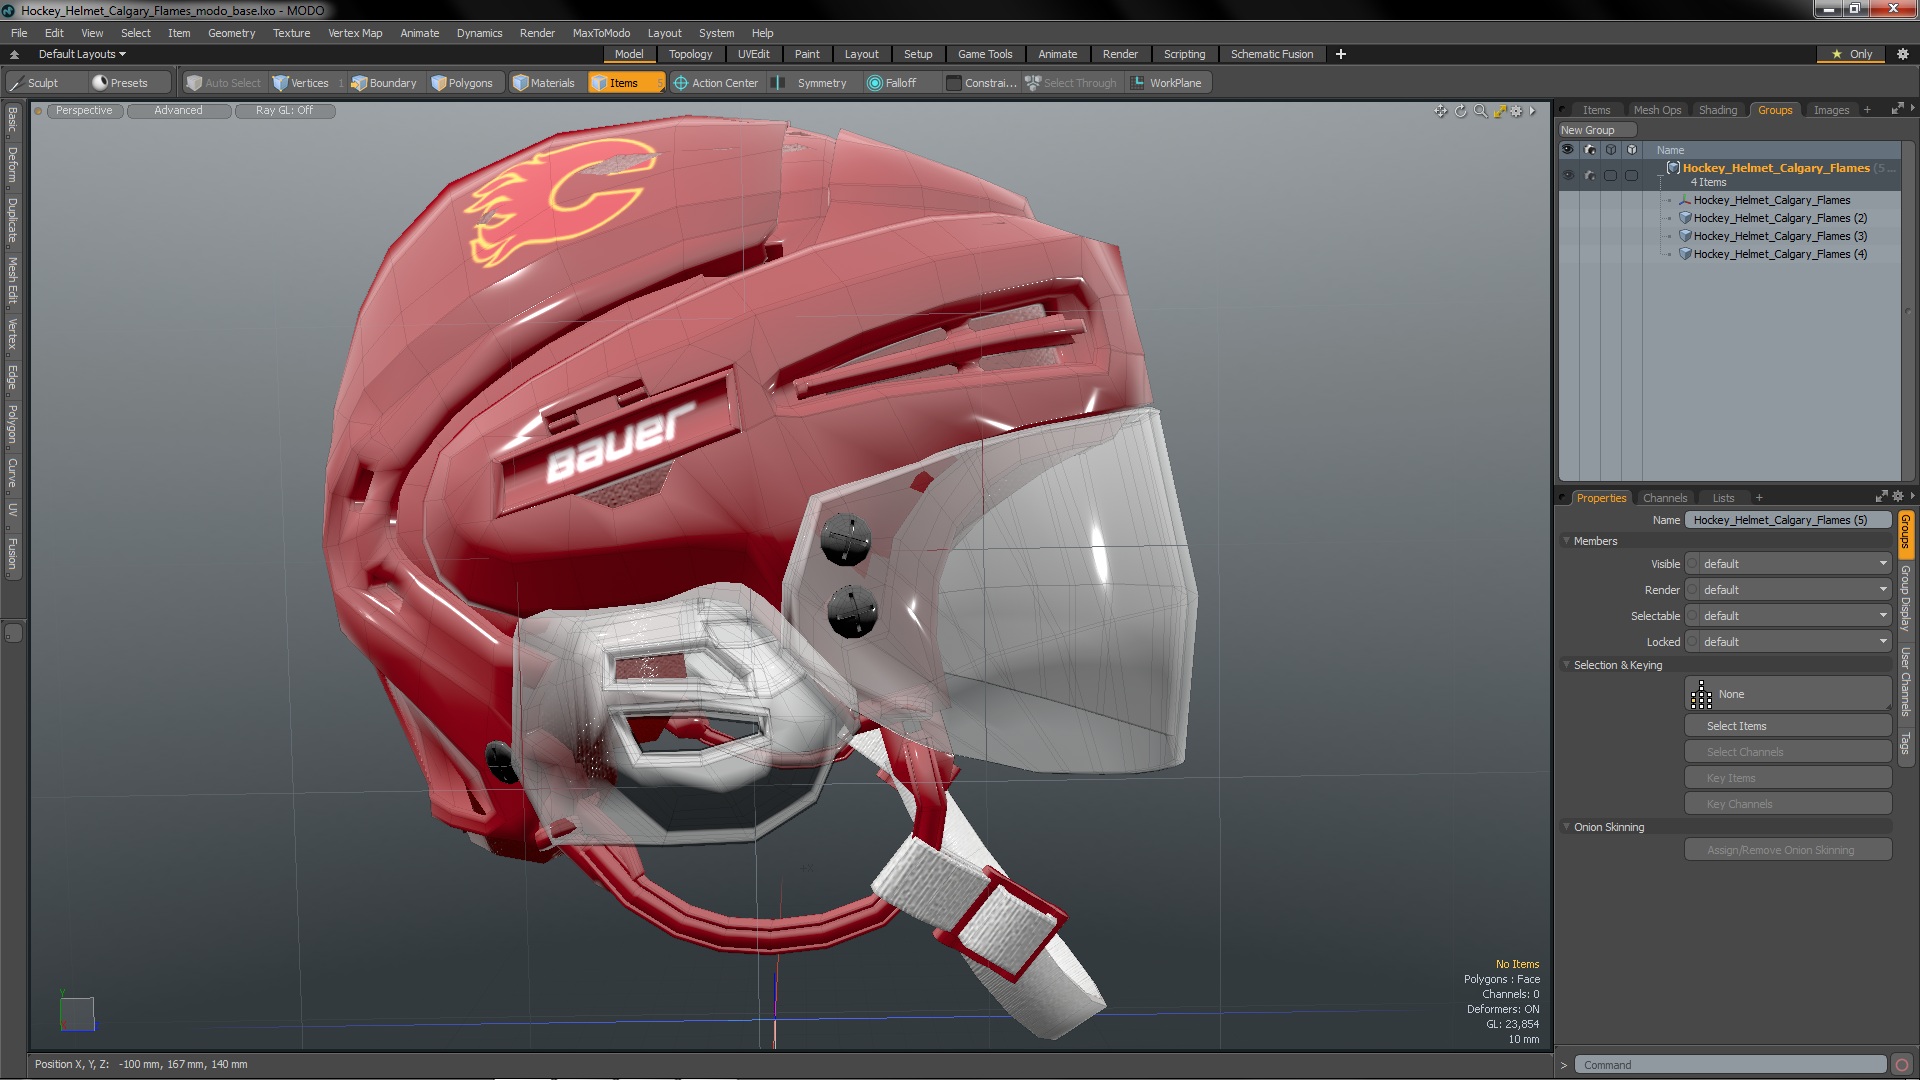Click the viewport zoom magnifier icon
The width and height of the screenshot is (1920, 1080).
pyautogui.click(x=1480, y=111)
